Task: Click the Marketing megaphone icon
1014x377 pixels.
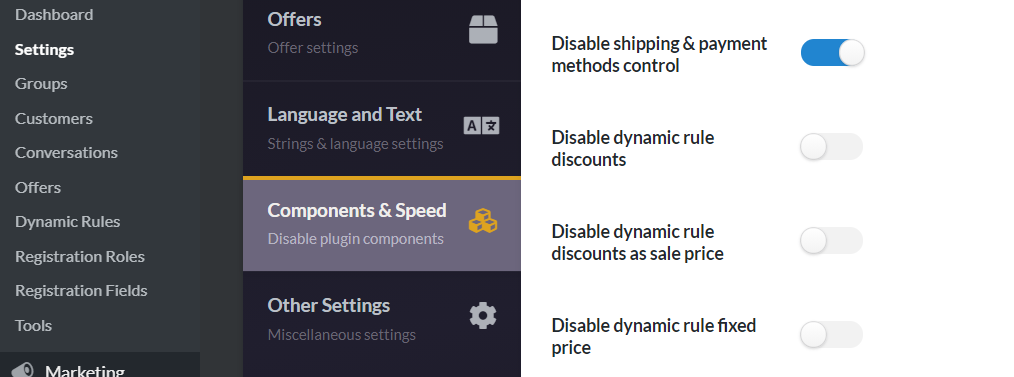Action: [x=23, y=371]
